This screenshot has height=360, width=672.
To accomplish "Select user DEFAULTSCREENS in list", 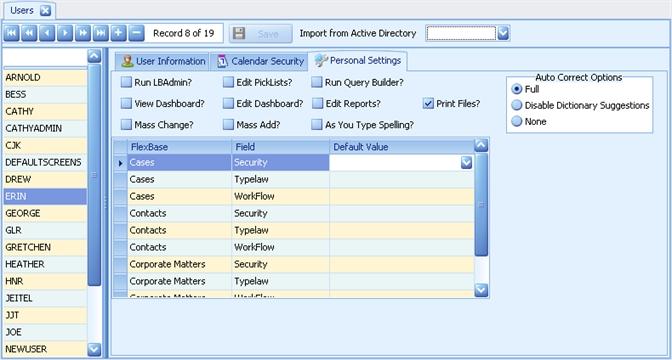I will (45, 162).
